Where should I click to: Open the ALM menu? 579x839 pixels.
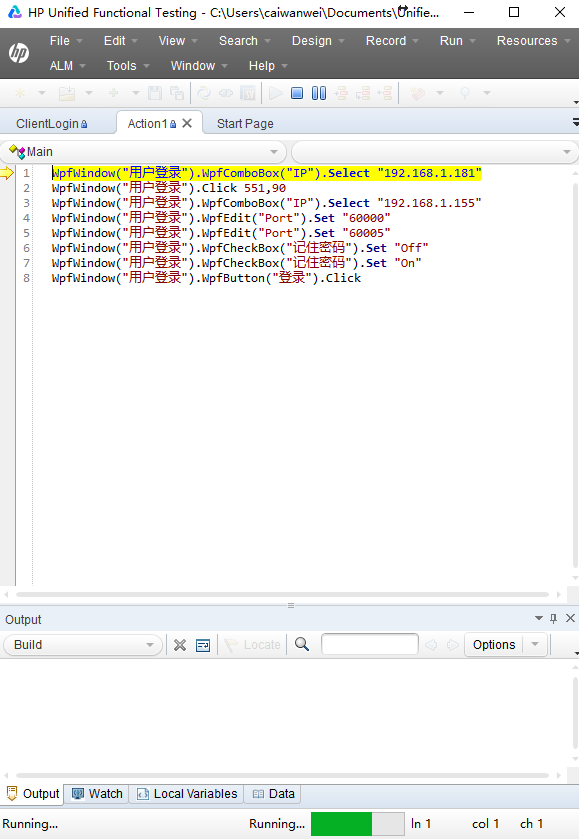point(67,66)
